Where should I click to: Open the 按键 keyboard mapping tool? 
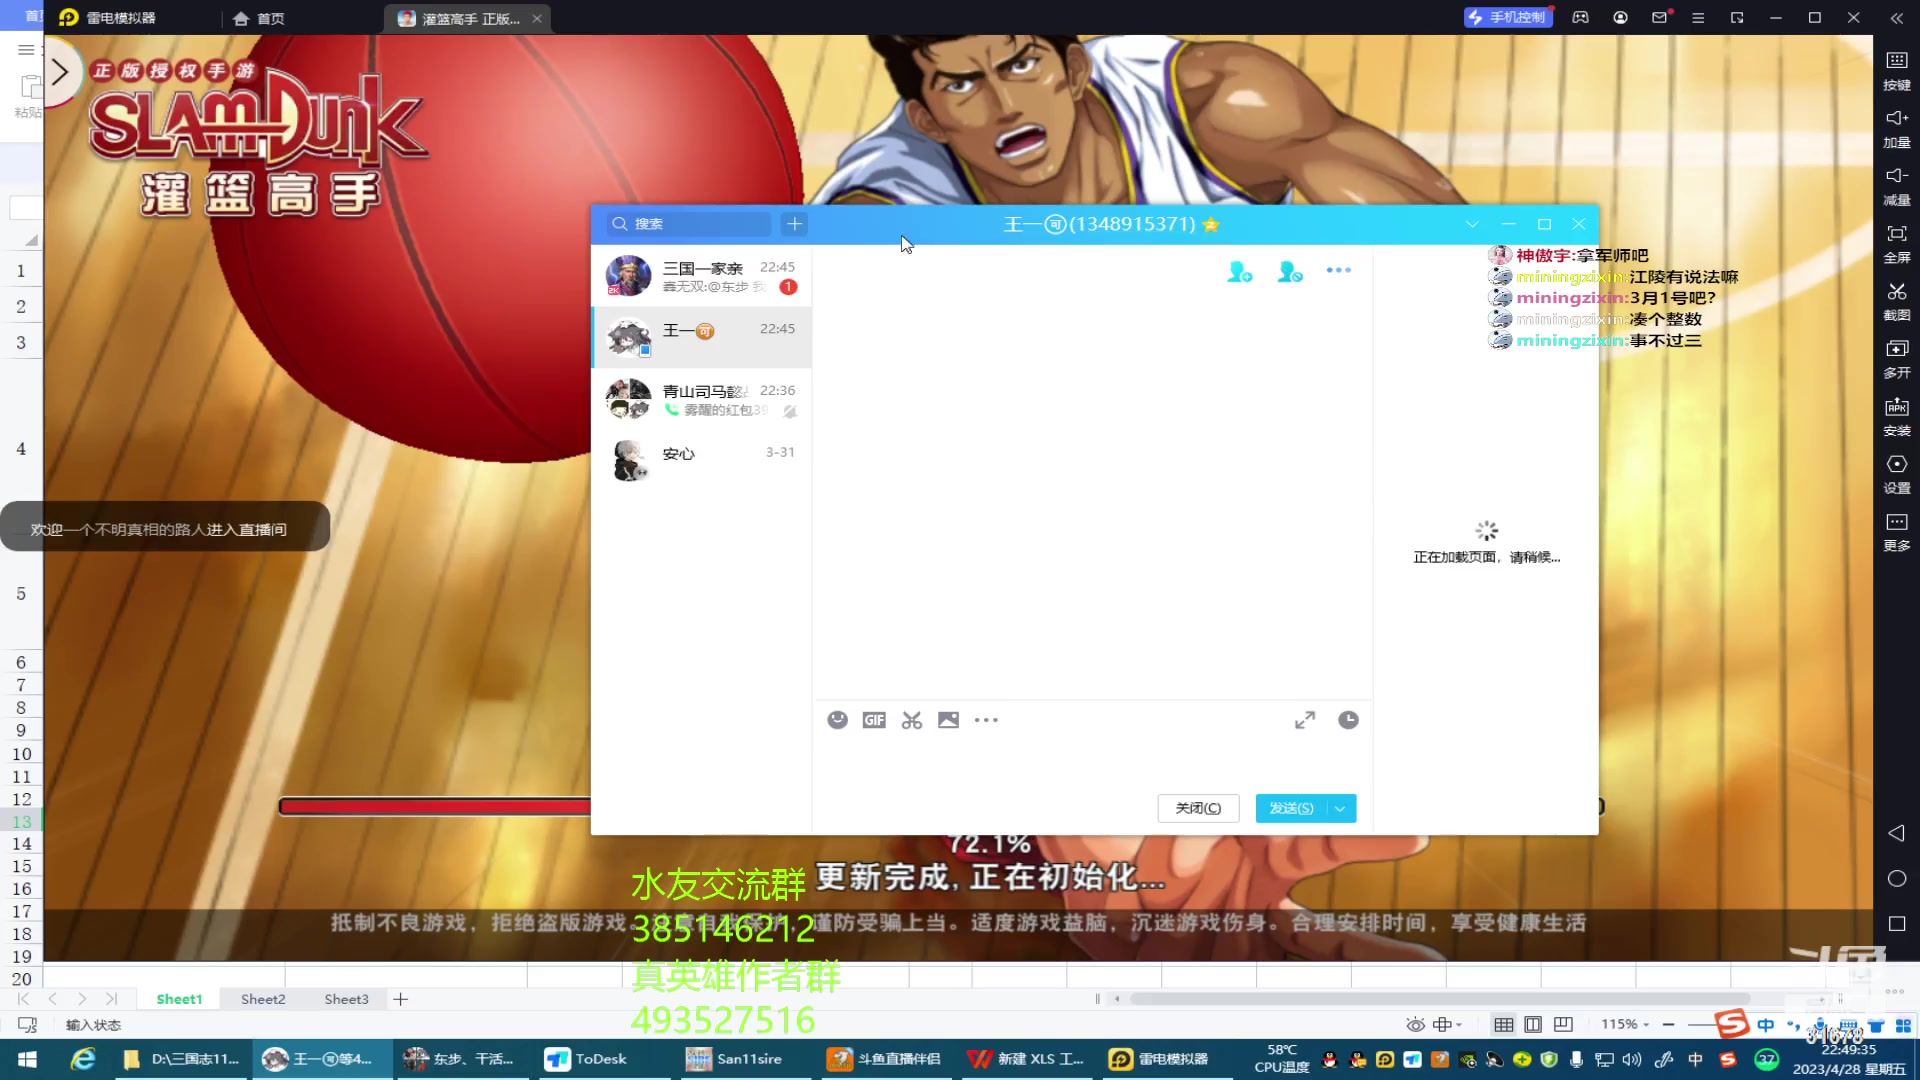coord(1896,70)
